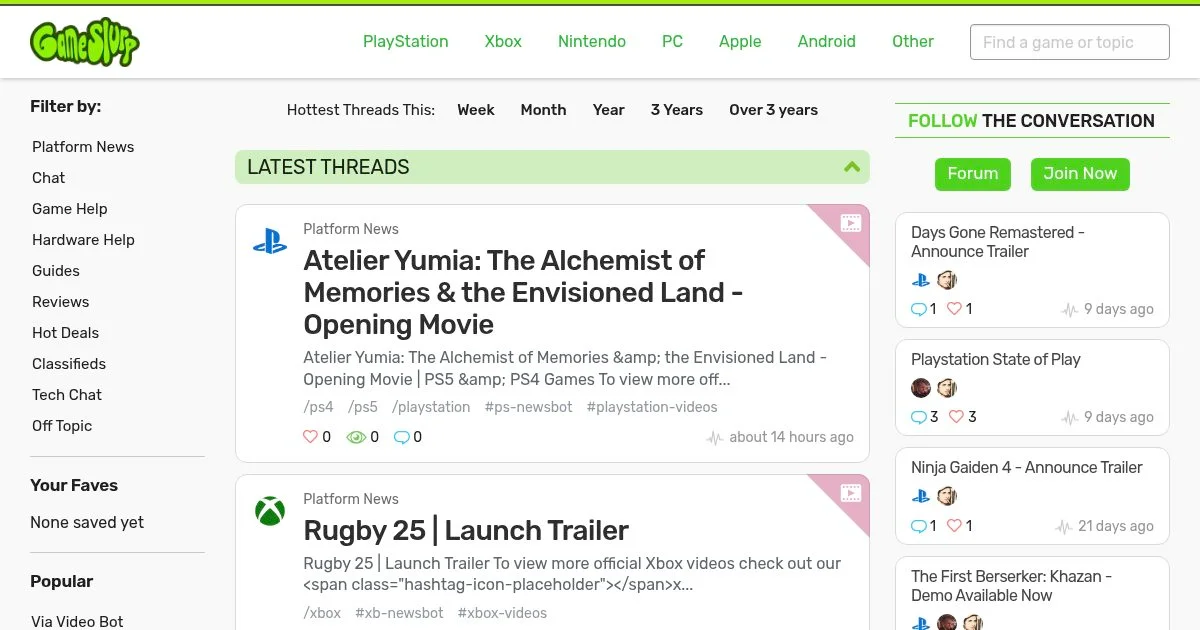
Task: Filter by Platform News
Action: [x=83, y=147]
